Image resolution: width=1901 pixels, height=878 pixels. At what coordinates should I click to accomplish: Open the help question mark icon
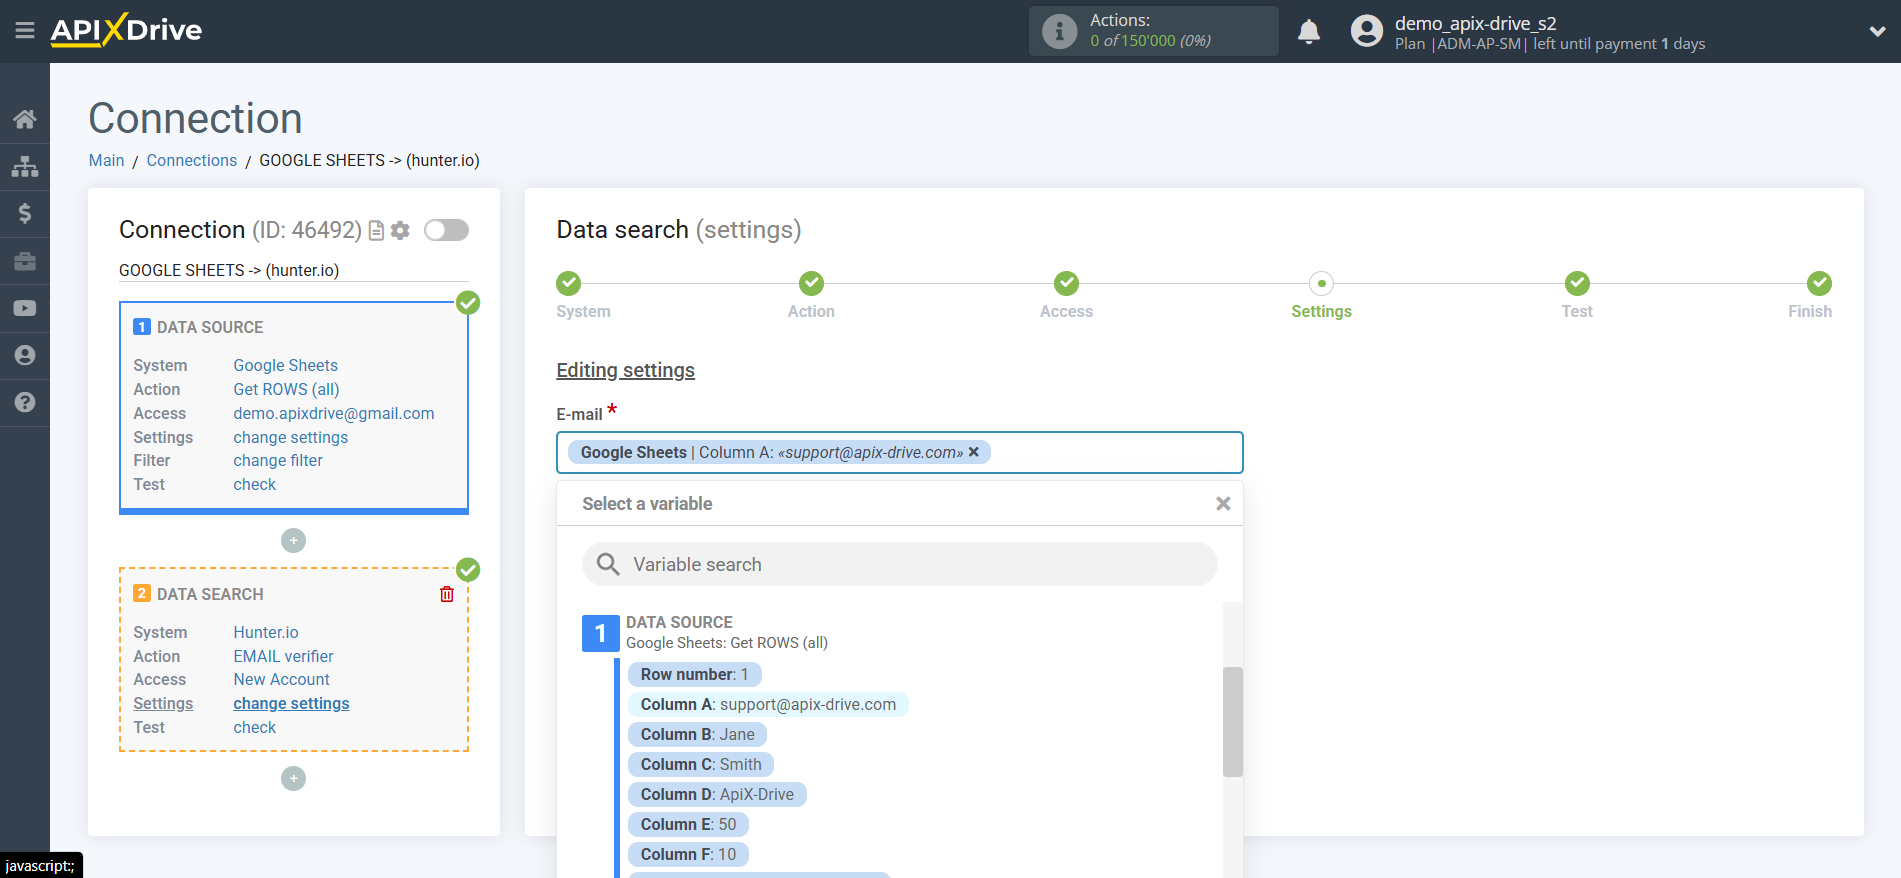point(25,402)
